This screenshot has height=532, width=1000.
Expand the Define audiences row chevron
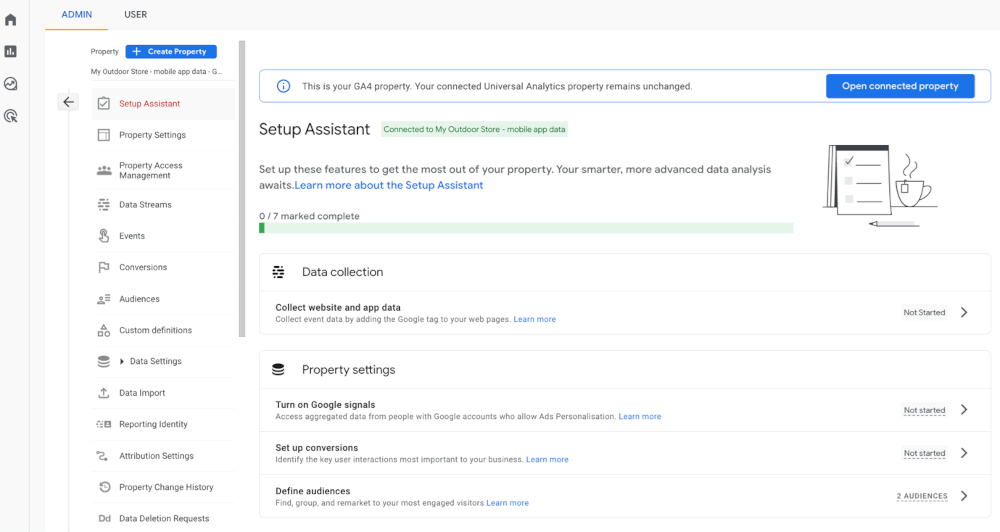[x=964, y=496]
